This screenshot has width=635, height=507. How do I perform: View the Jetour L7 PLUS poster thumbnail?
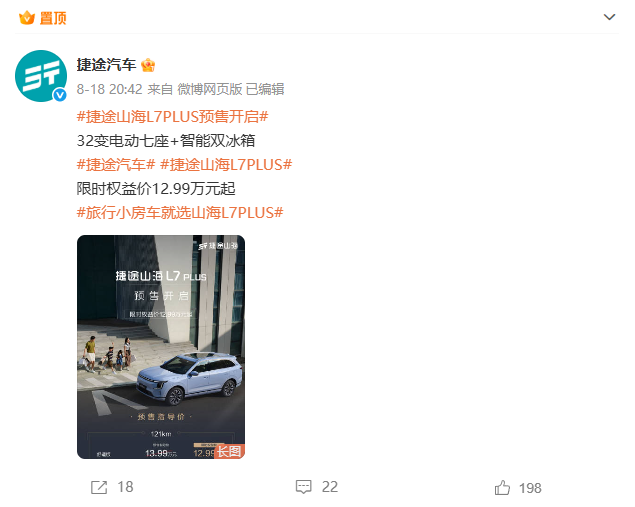[x=161, y=347]
